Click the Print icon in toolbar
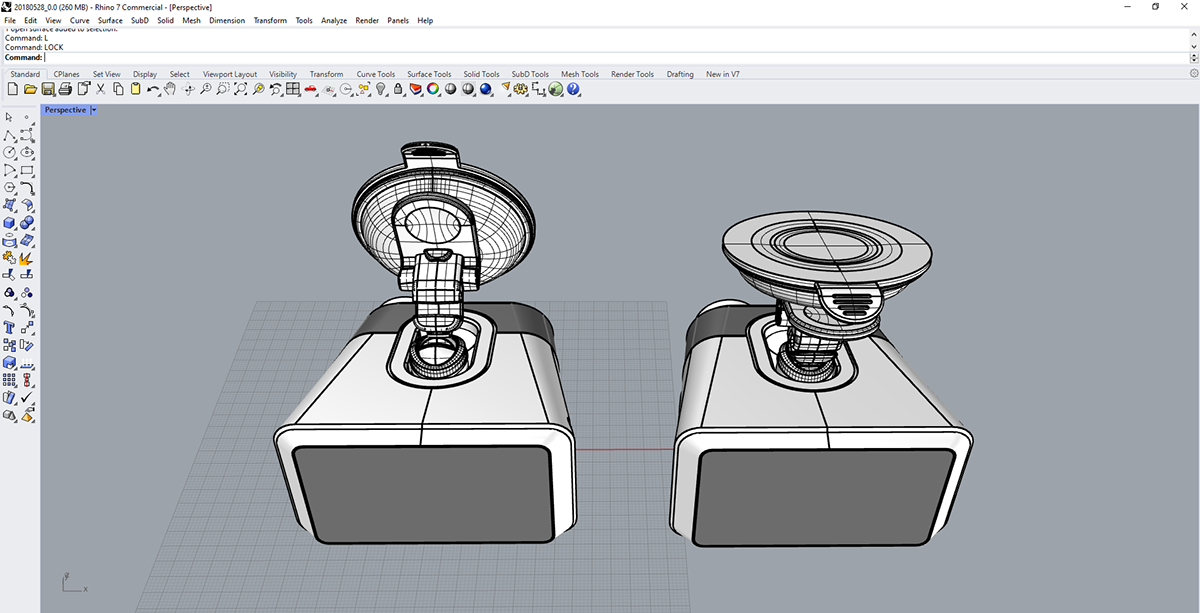 (x=66, y=90)
